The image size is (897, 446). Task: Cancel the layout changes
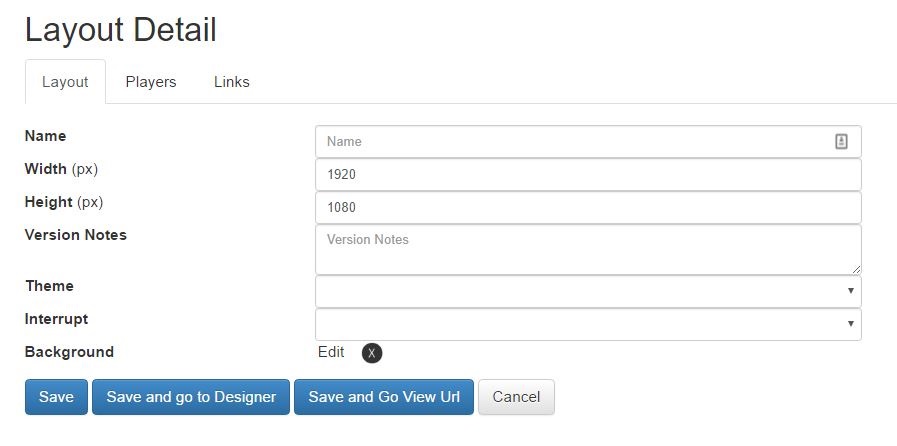coord(516,397)
